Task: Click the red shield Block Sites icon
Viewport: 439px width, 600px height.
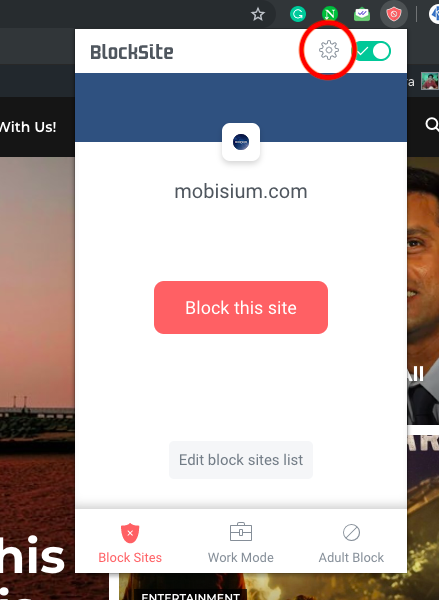Action: [130, 533]
